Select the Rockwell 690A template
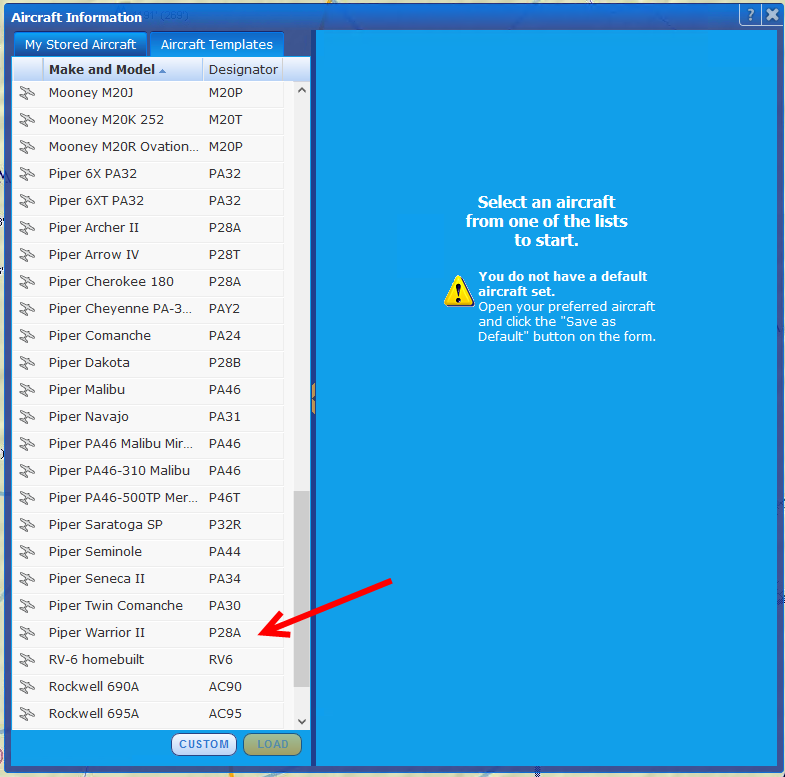The image size is (785, 777). (x=148, y=687)
